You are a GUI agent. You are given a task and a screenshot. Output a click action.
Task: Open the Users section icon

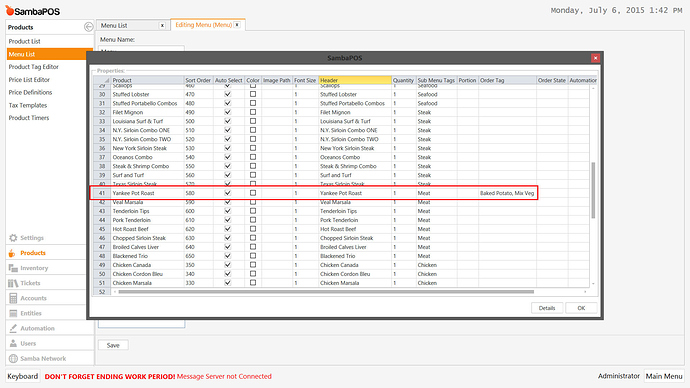click(13, 343)
